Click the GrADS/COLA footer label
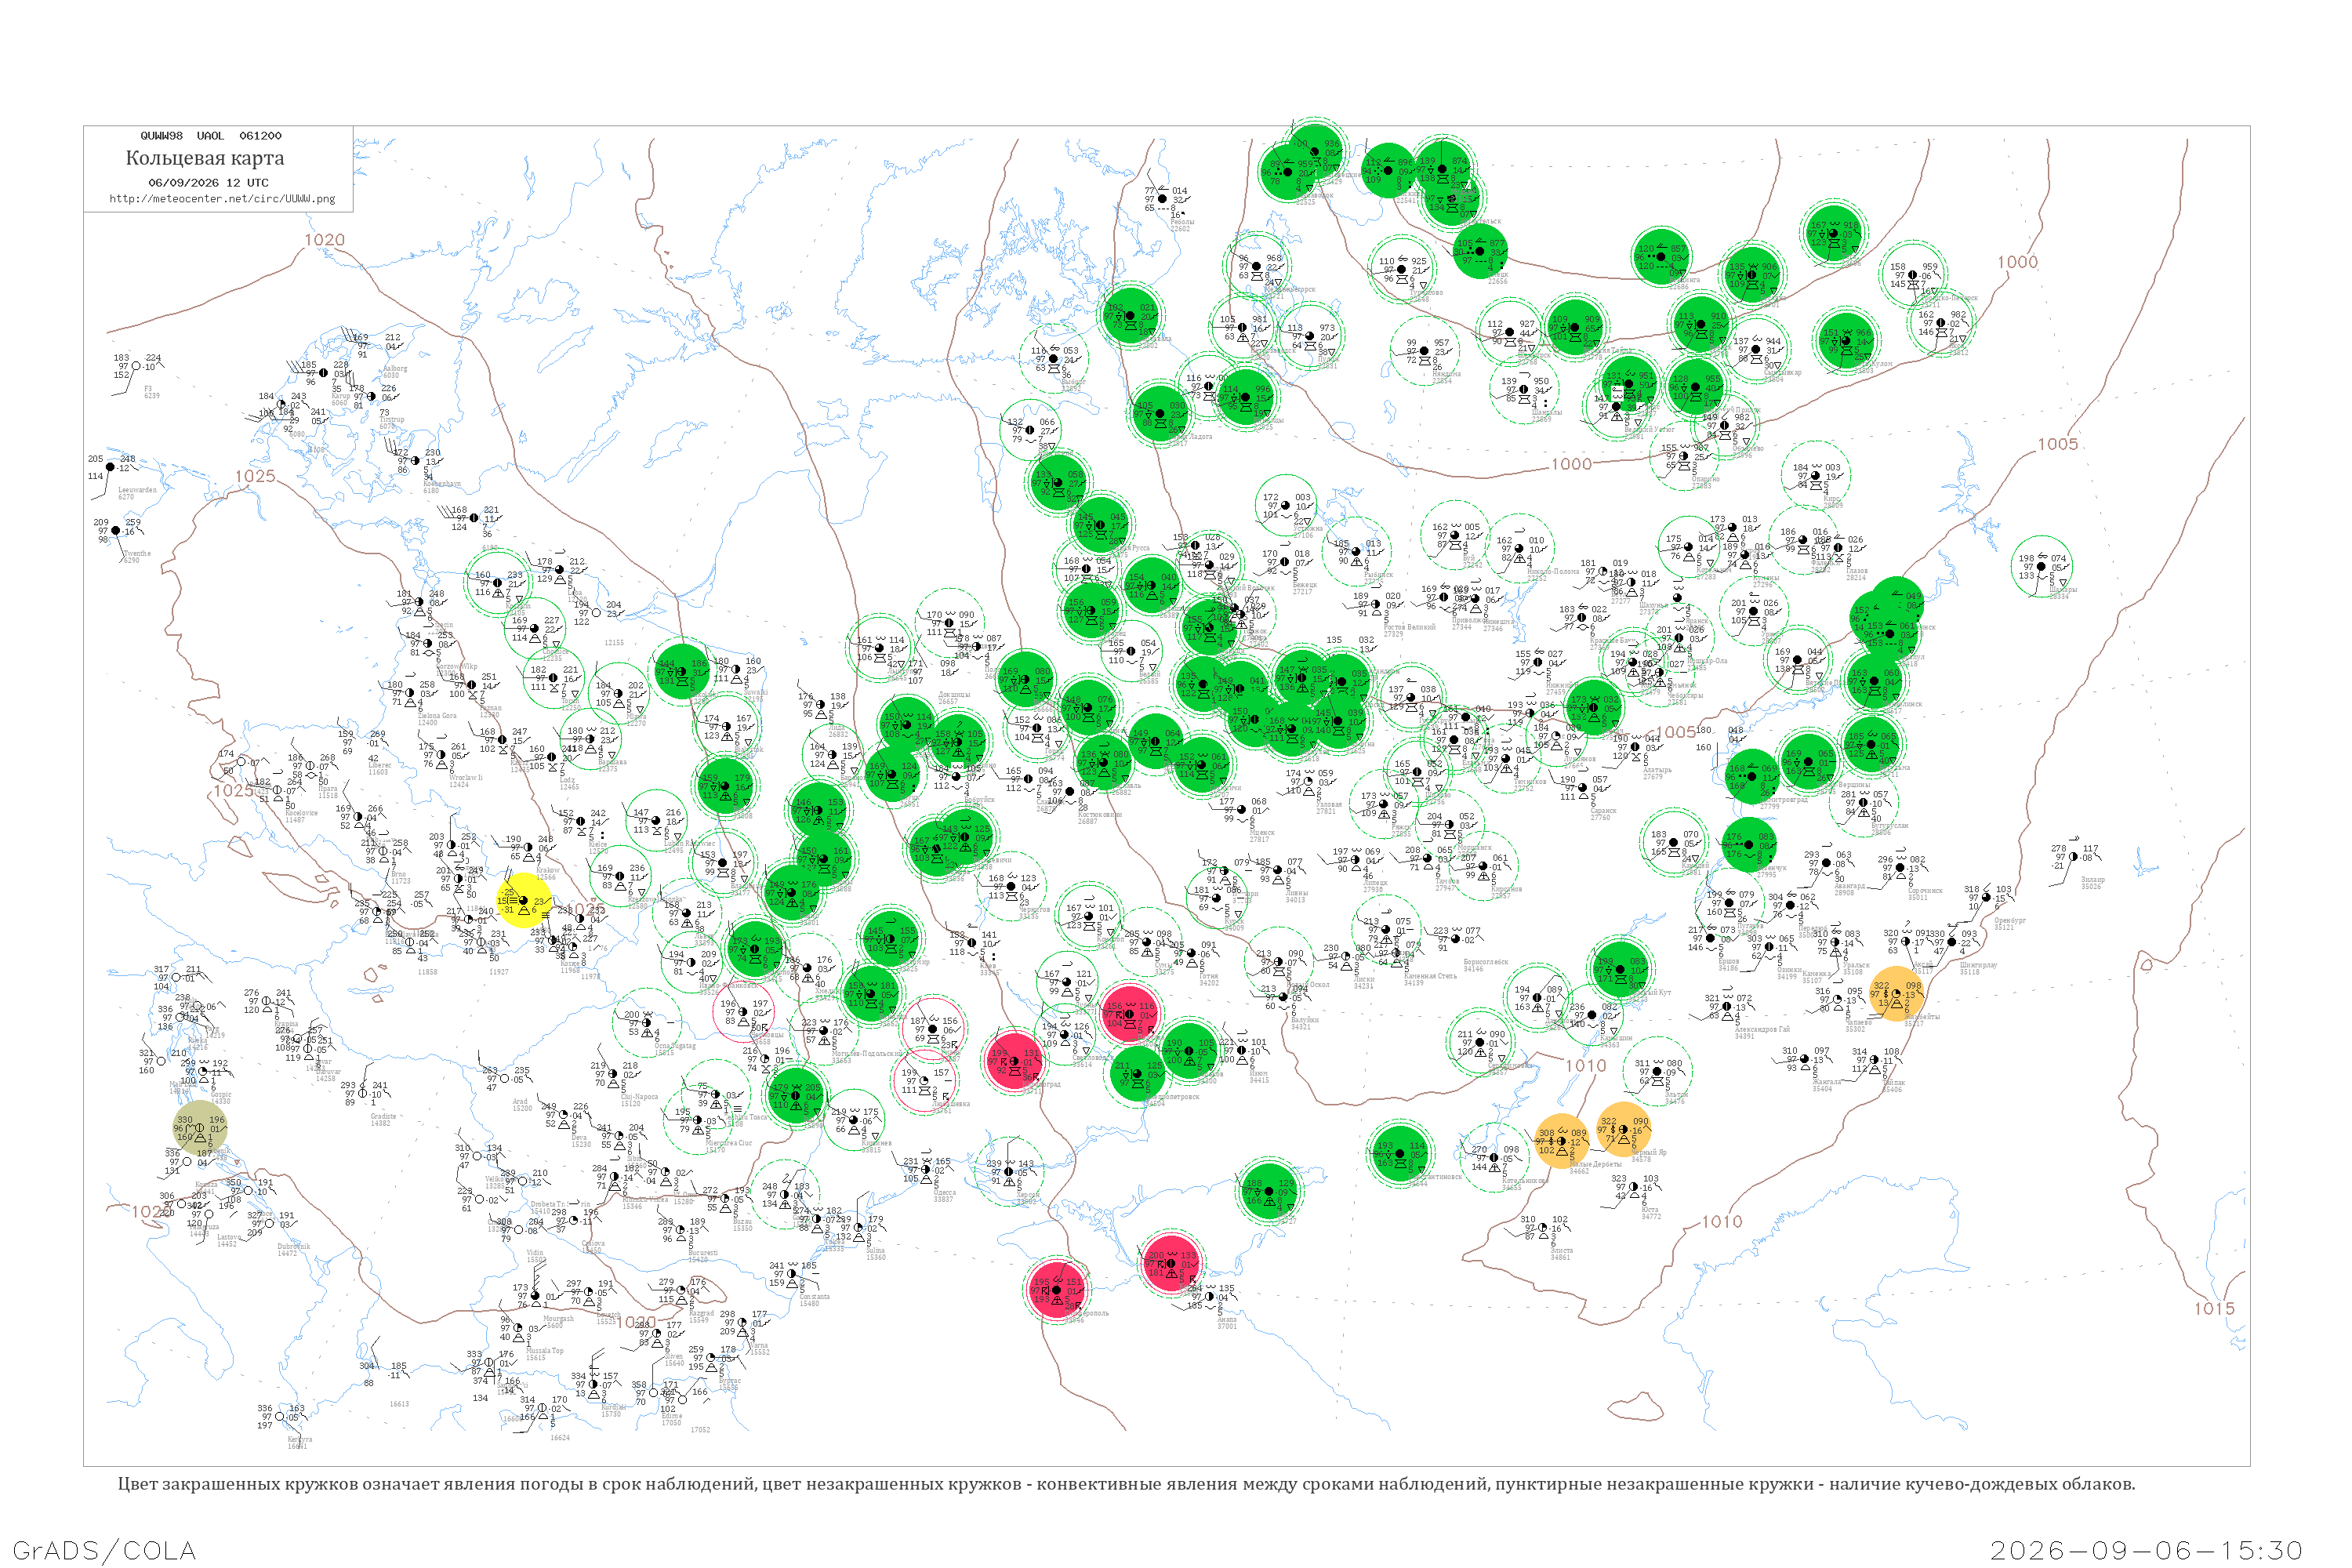 coord(104,1550)
